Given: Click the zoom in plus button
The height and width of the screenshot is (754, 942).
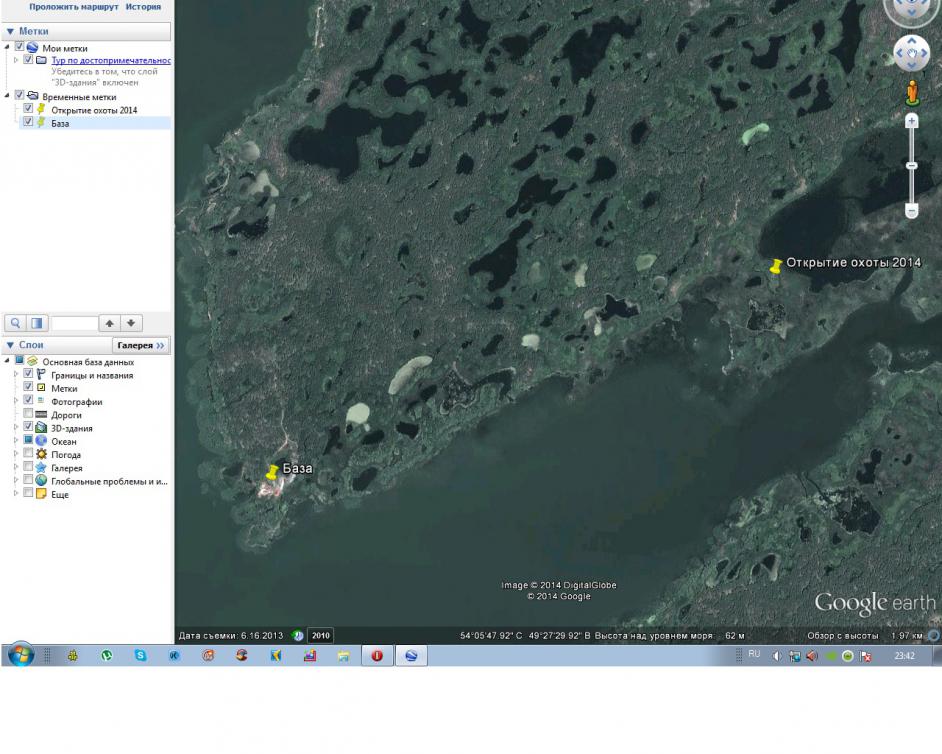Looking at the screenshot, I should point(912,121).
